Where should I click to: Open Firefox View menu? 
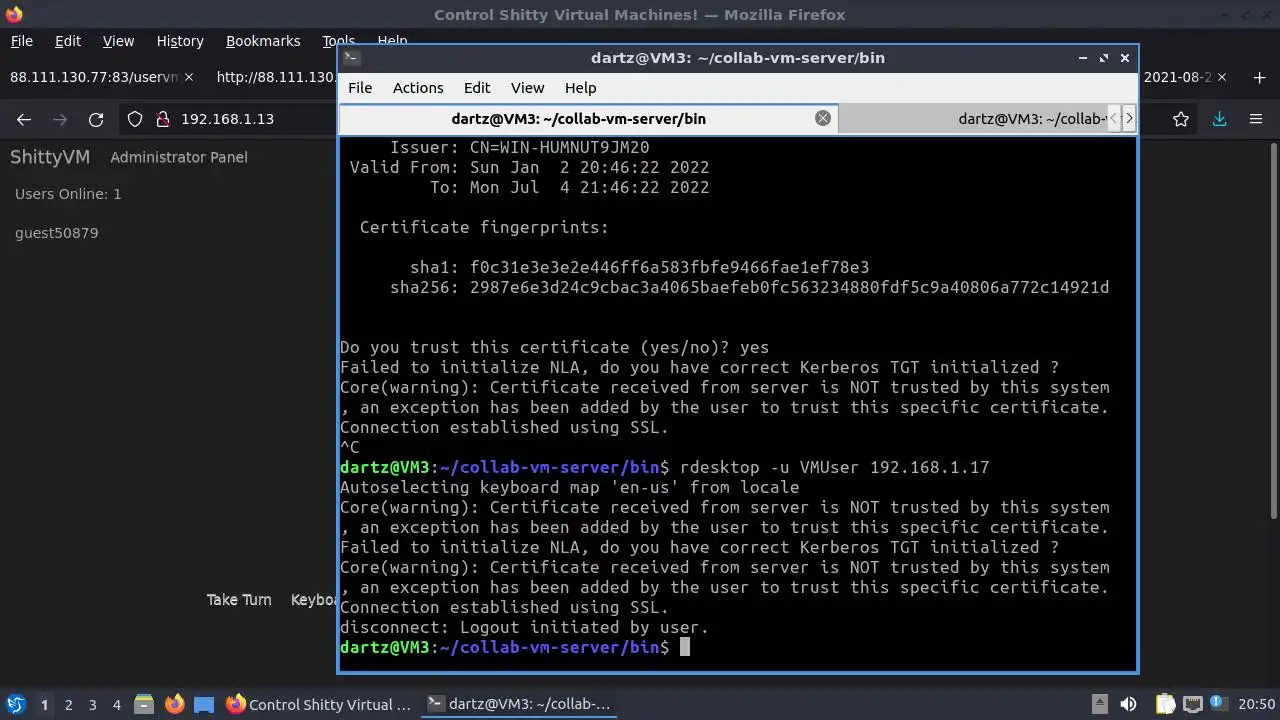tap(118, 41)
